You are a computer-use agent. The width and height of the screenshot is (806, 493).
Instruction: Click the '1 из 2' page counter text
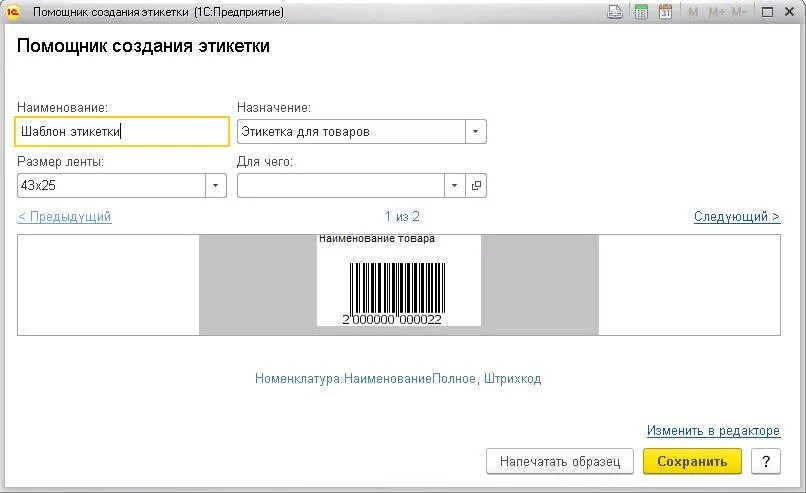402,216
